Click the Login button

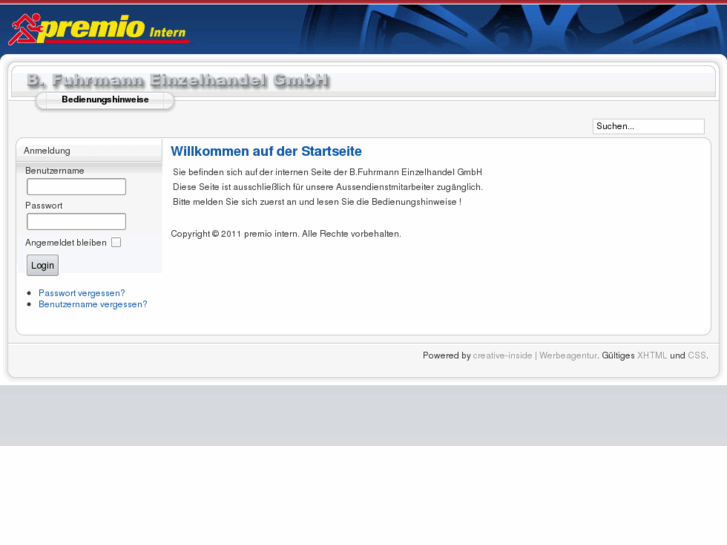(43, 265)
